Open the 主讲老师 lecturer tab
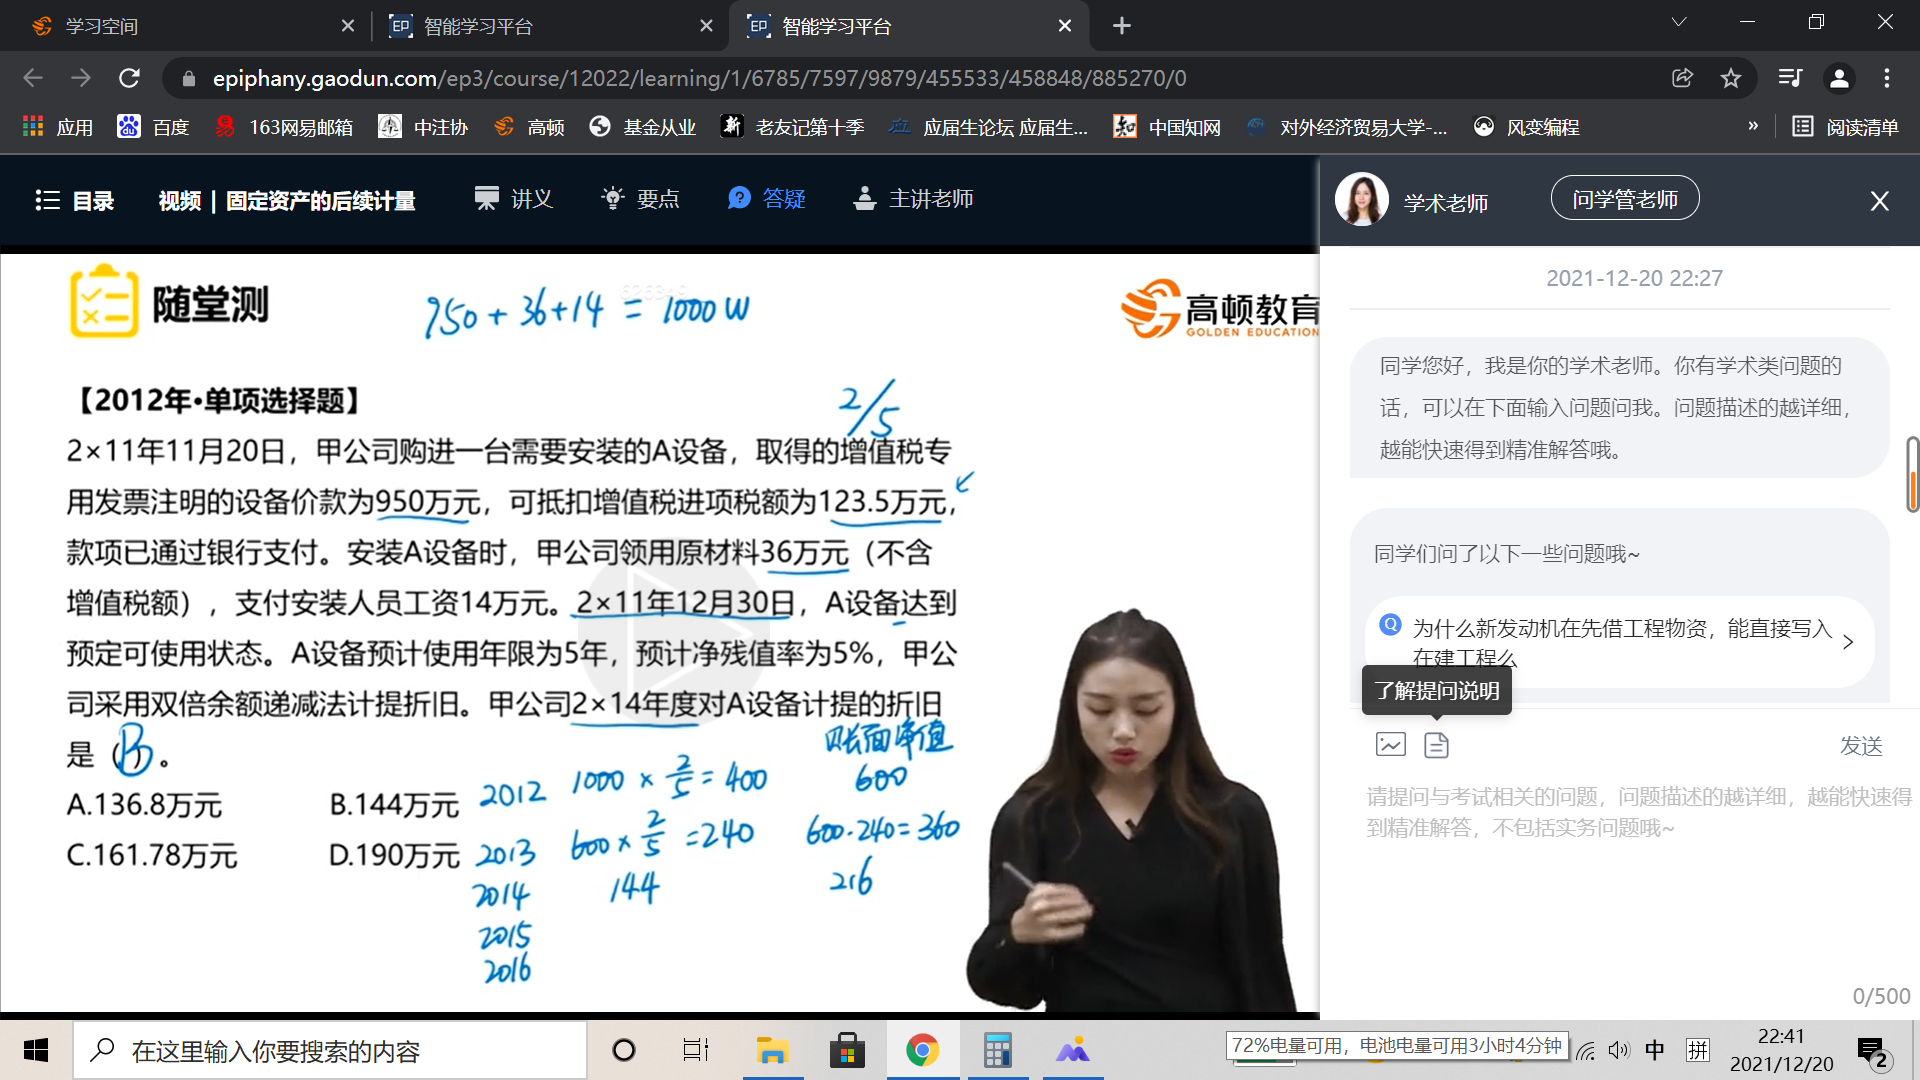 pos(913,199)
